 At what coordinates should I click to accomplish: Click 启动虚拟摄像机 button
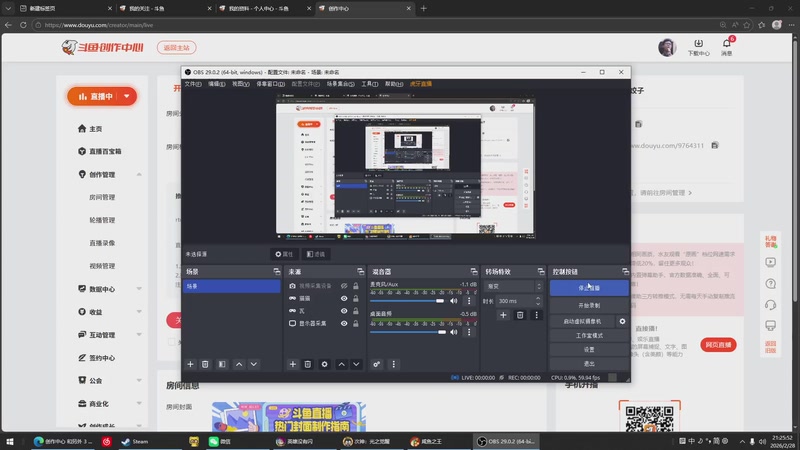click(x=582, y=321)
